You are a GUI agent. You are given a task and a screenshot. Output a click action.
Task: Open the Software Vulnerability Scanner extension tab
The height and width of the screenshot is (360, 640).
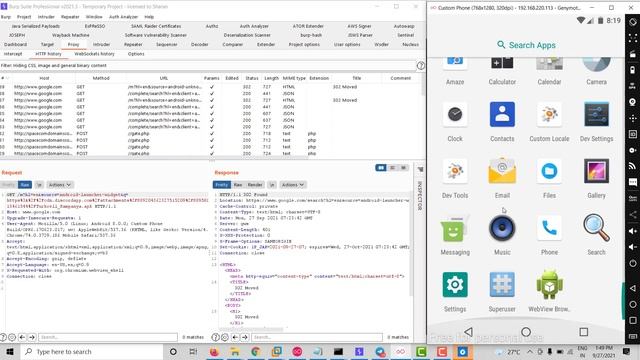tap(156, 35)
